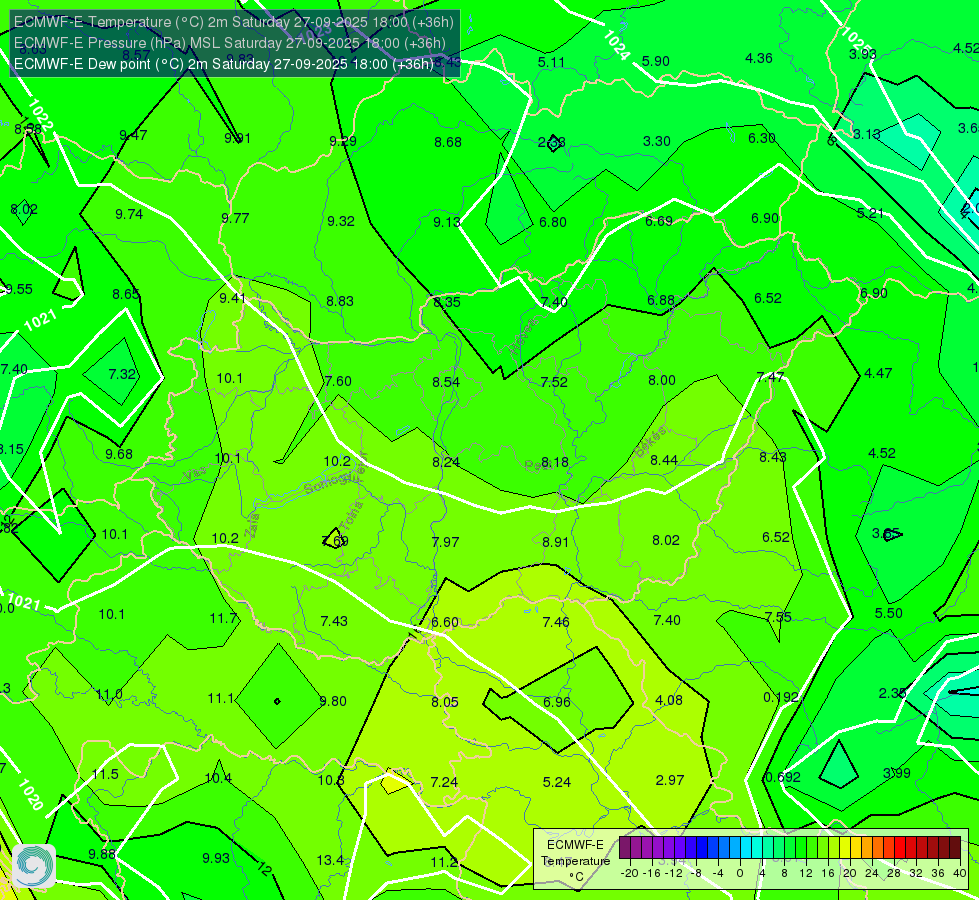The height and width of the screenshot is (900, 979).
Task: Click the 1024 isobar label
Action: tap(616, 45)
